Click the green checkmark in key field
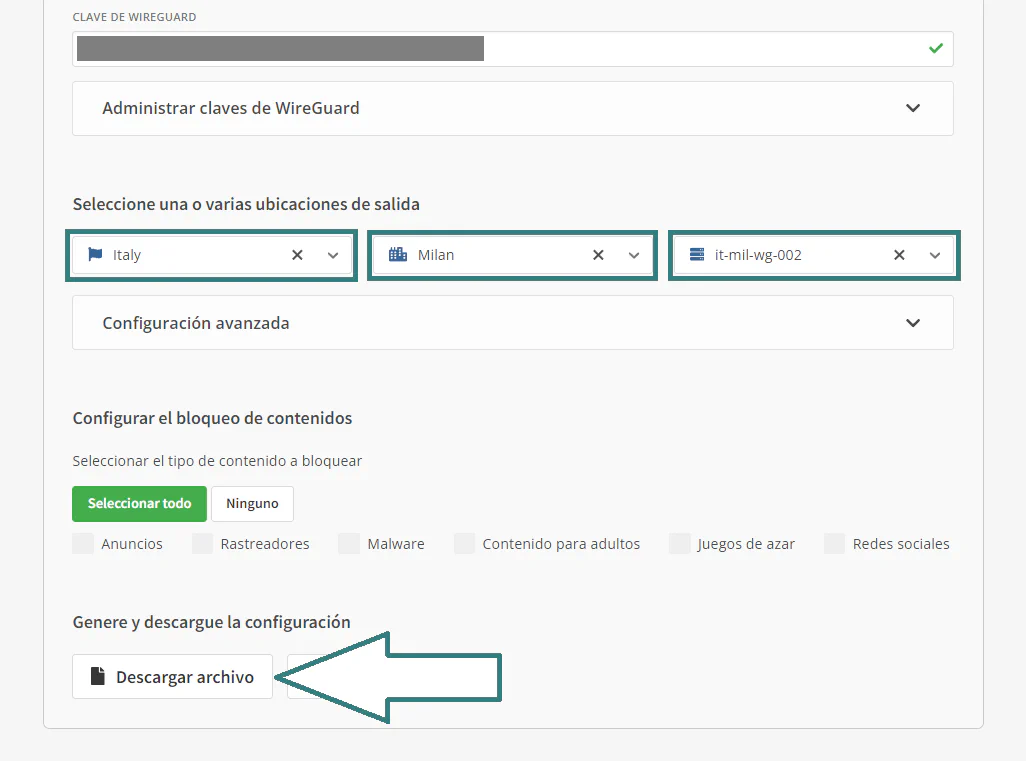The width and height of the screenshot is (1026, 761). coord(936,48)
